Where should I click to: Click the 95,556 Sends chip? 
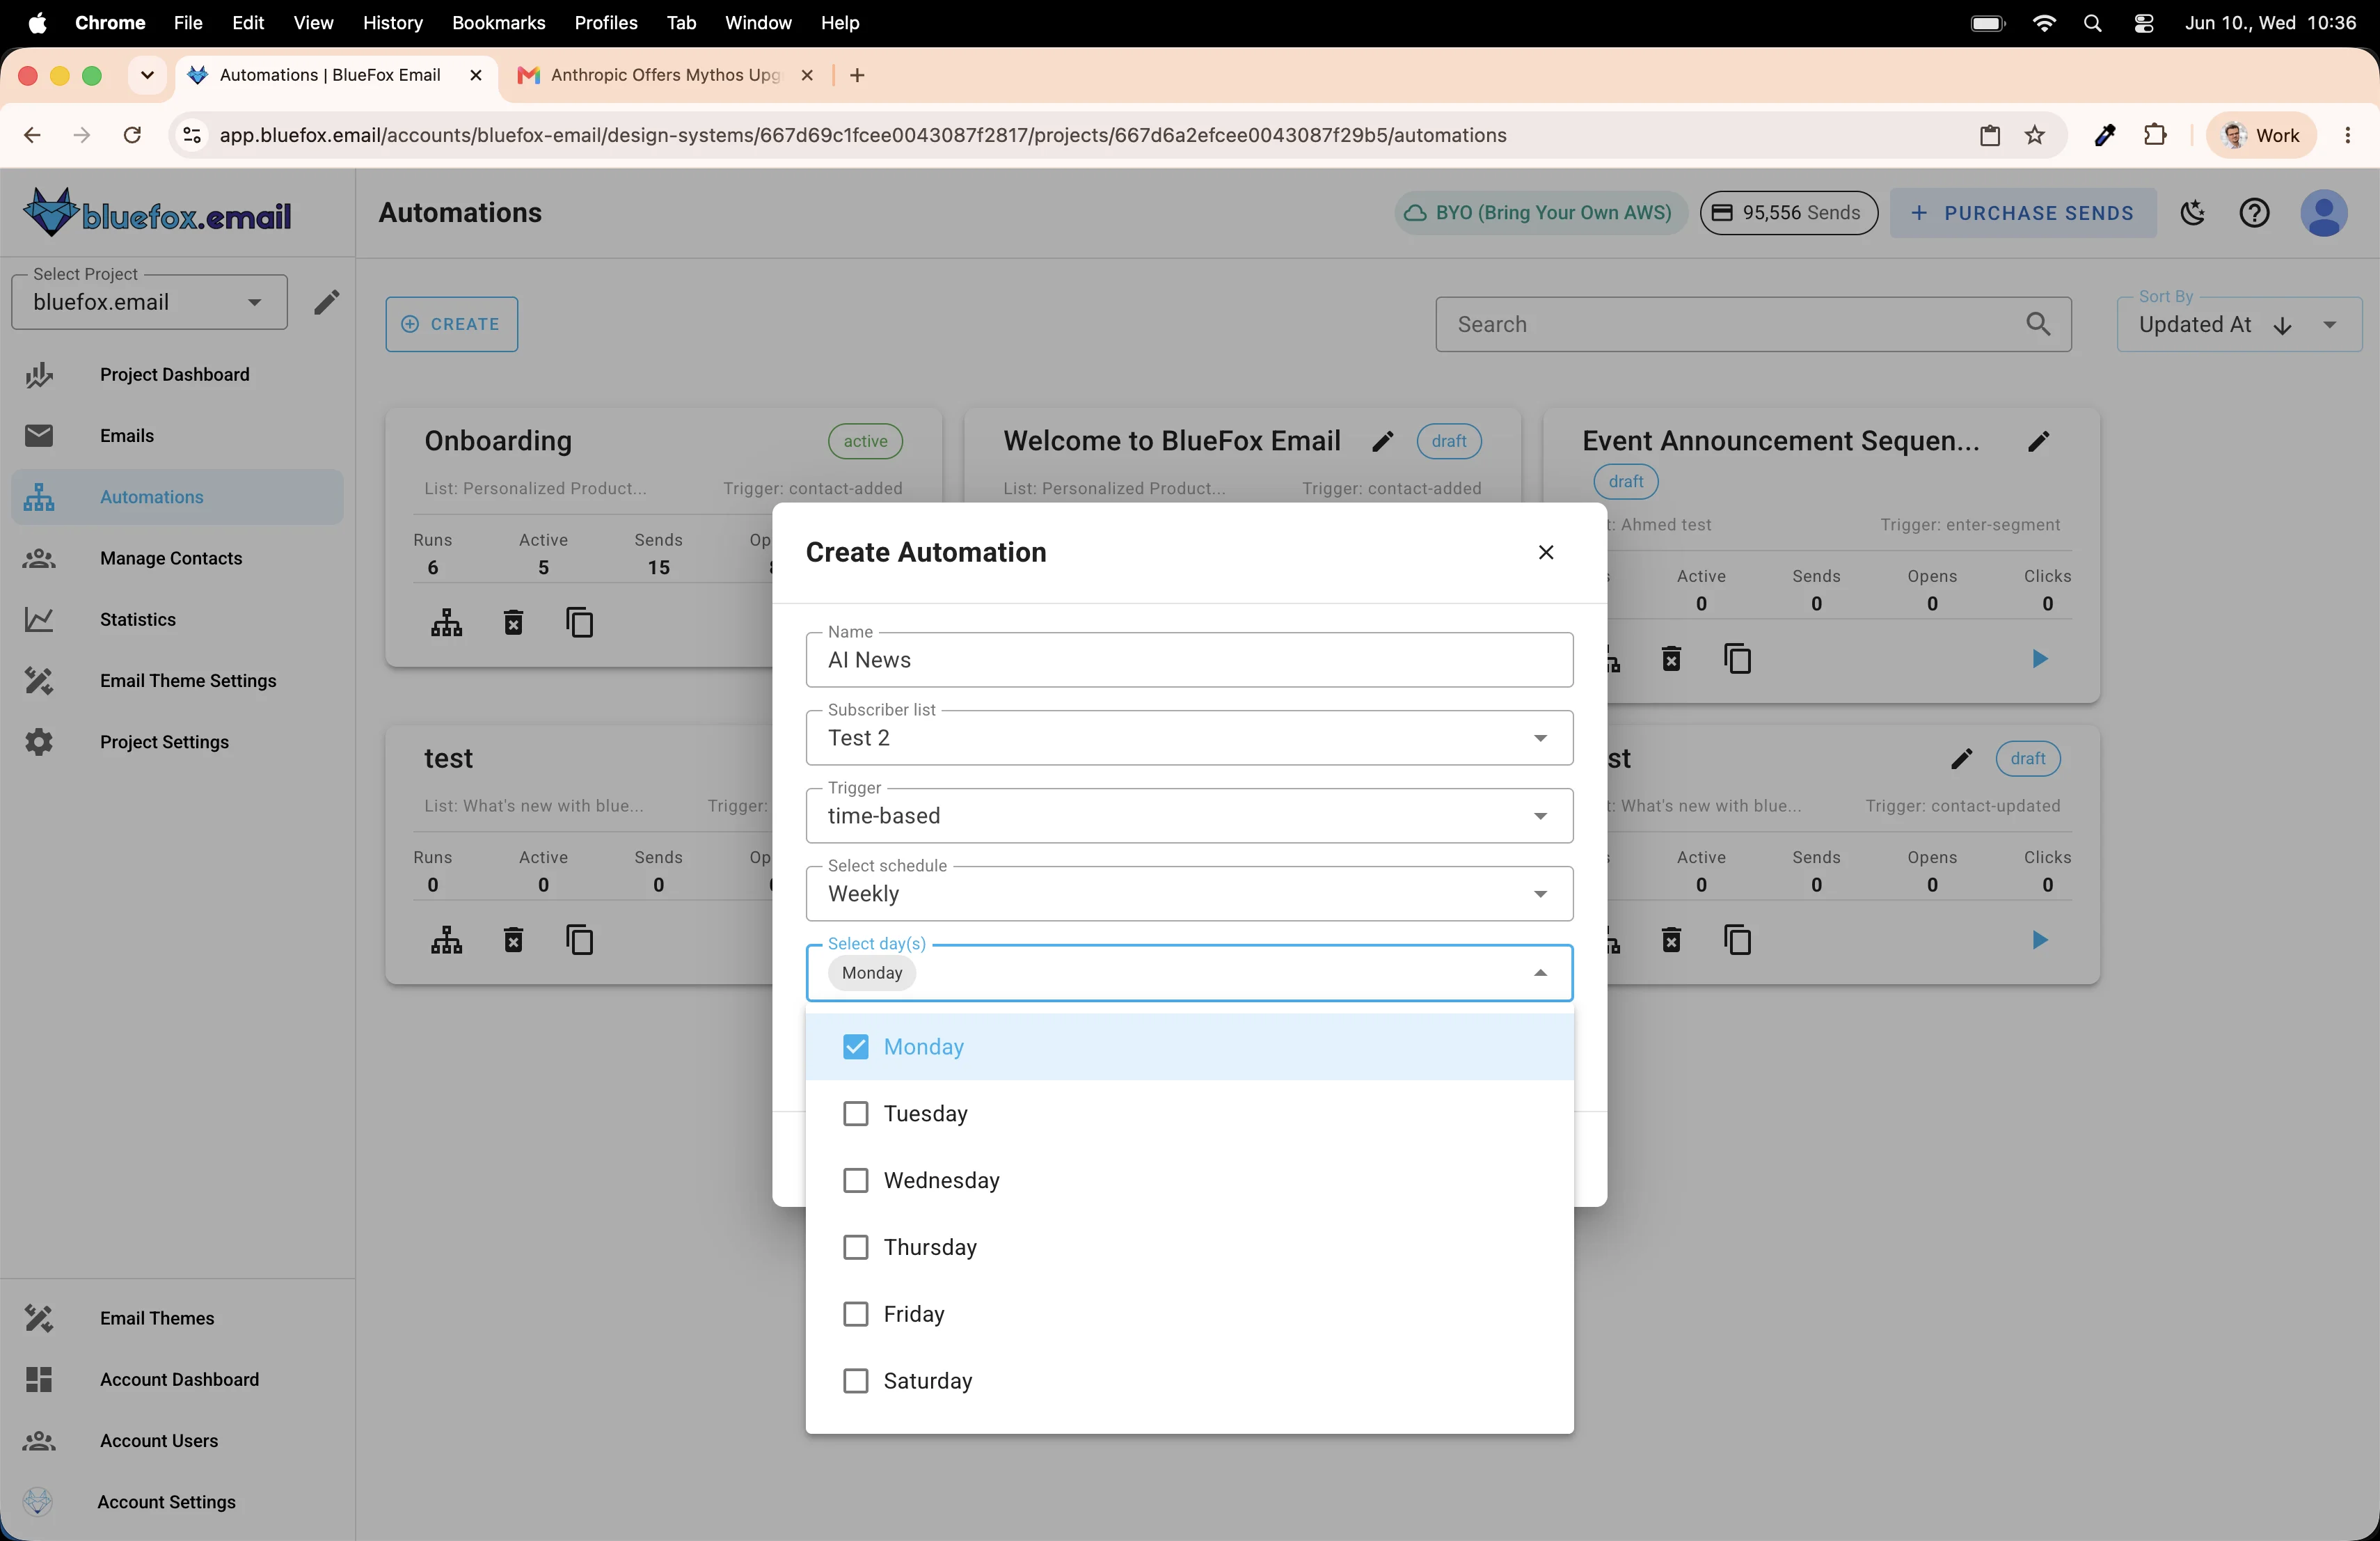tap(1788, 213)
